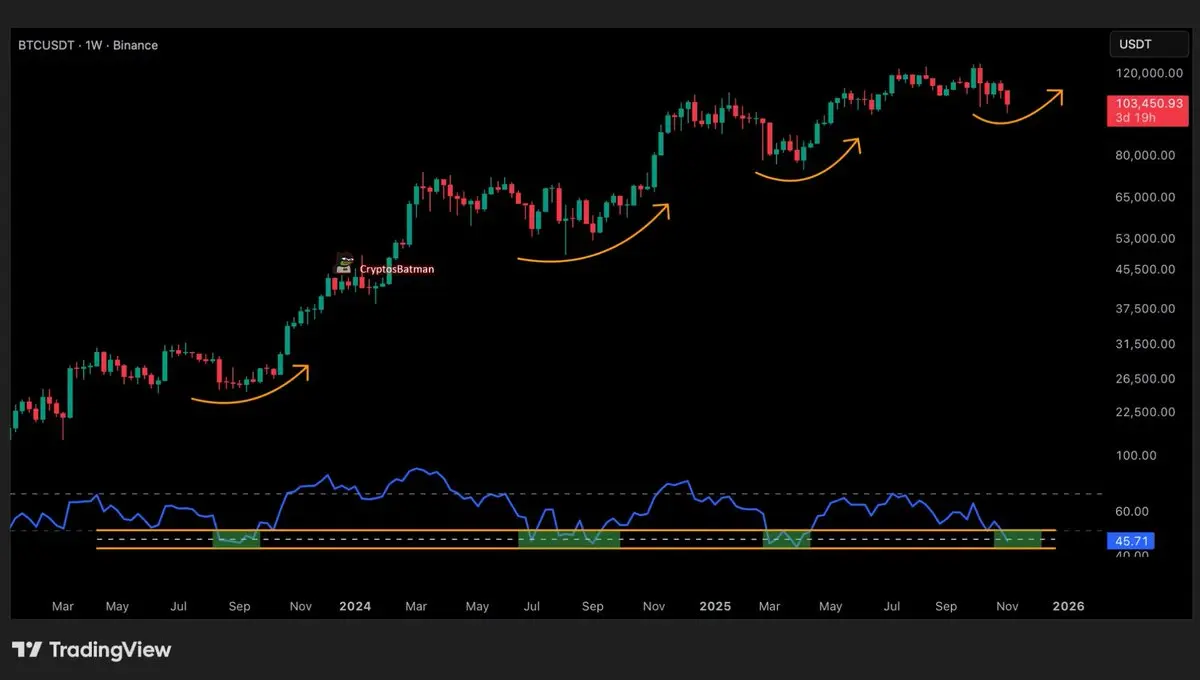1200x680 pixels.
Task: Click the 45.71 RSI value label
Action: [x=1130, y=541]
